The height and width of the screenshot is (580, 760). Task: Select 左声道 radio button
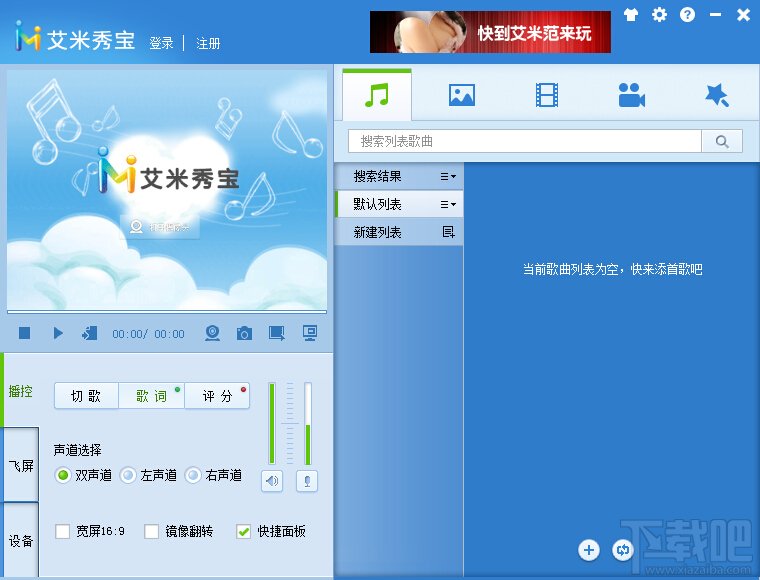[128, 475]
